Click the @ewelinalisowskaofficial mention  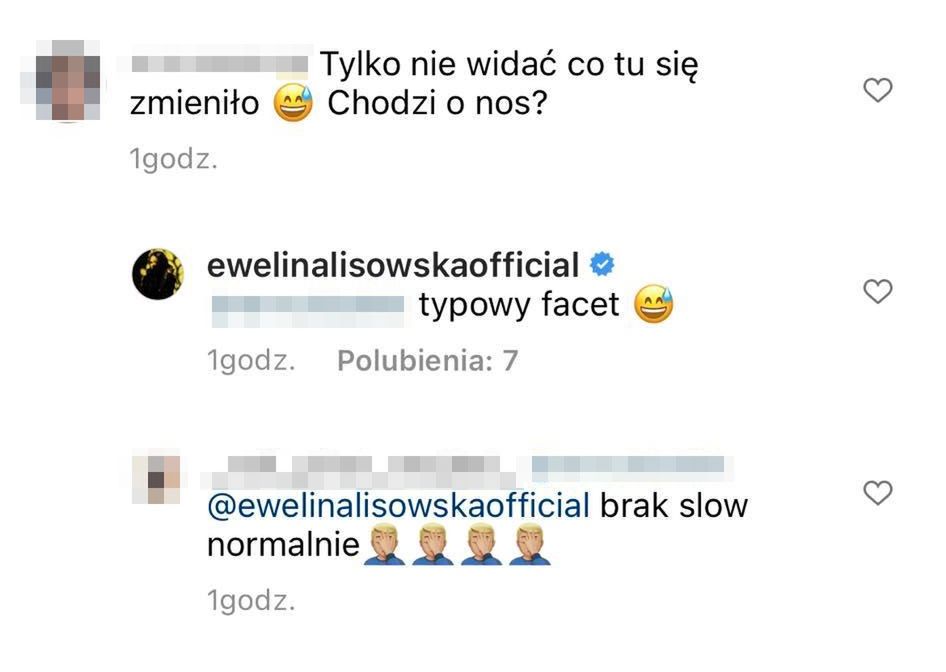tap(398, 505)
